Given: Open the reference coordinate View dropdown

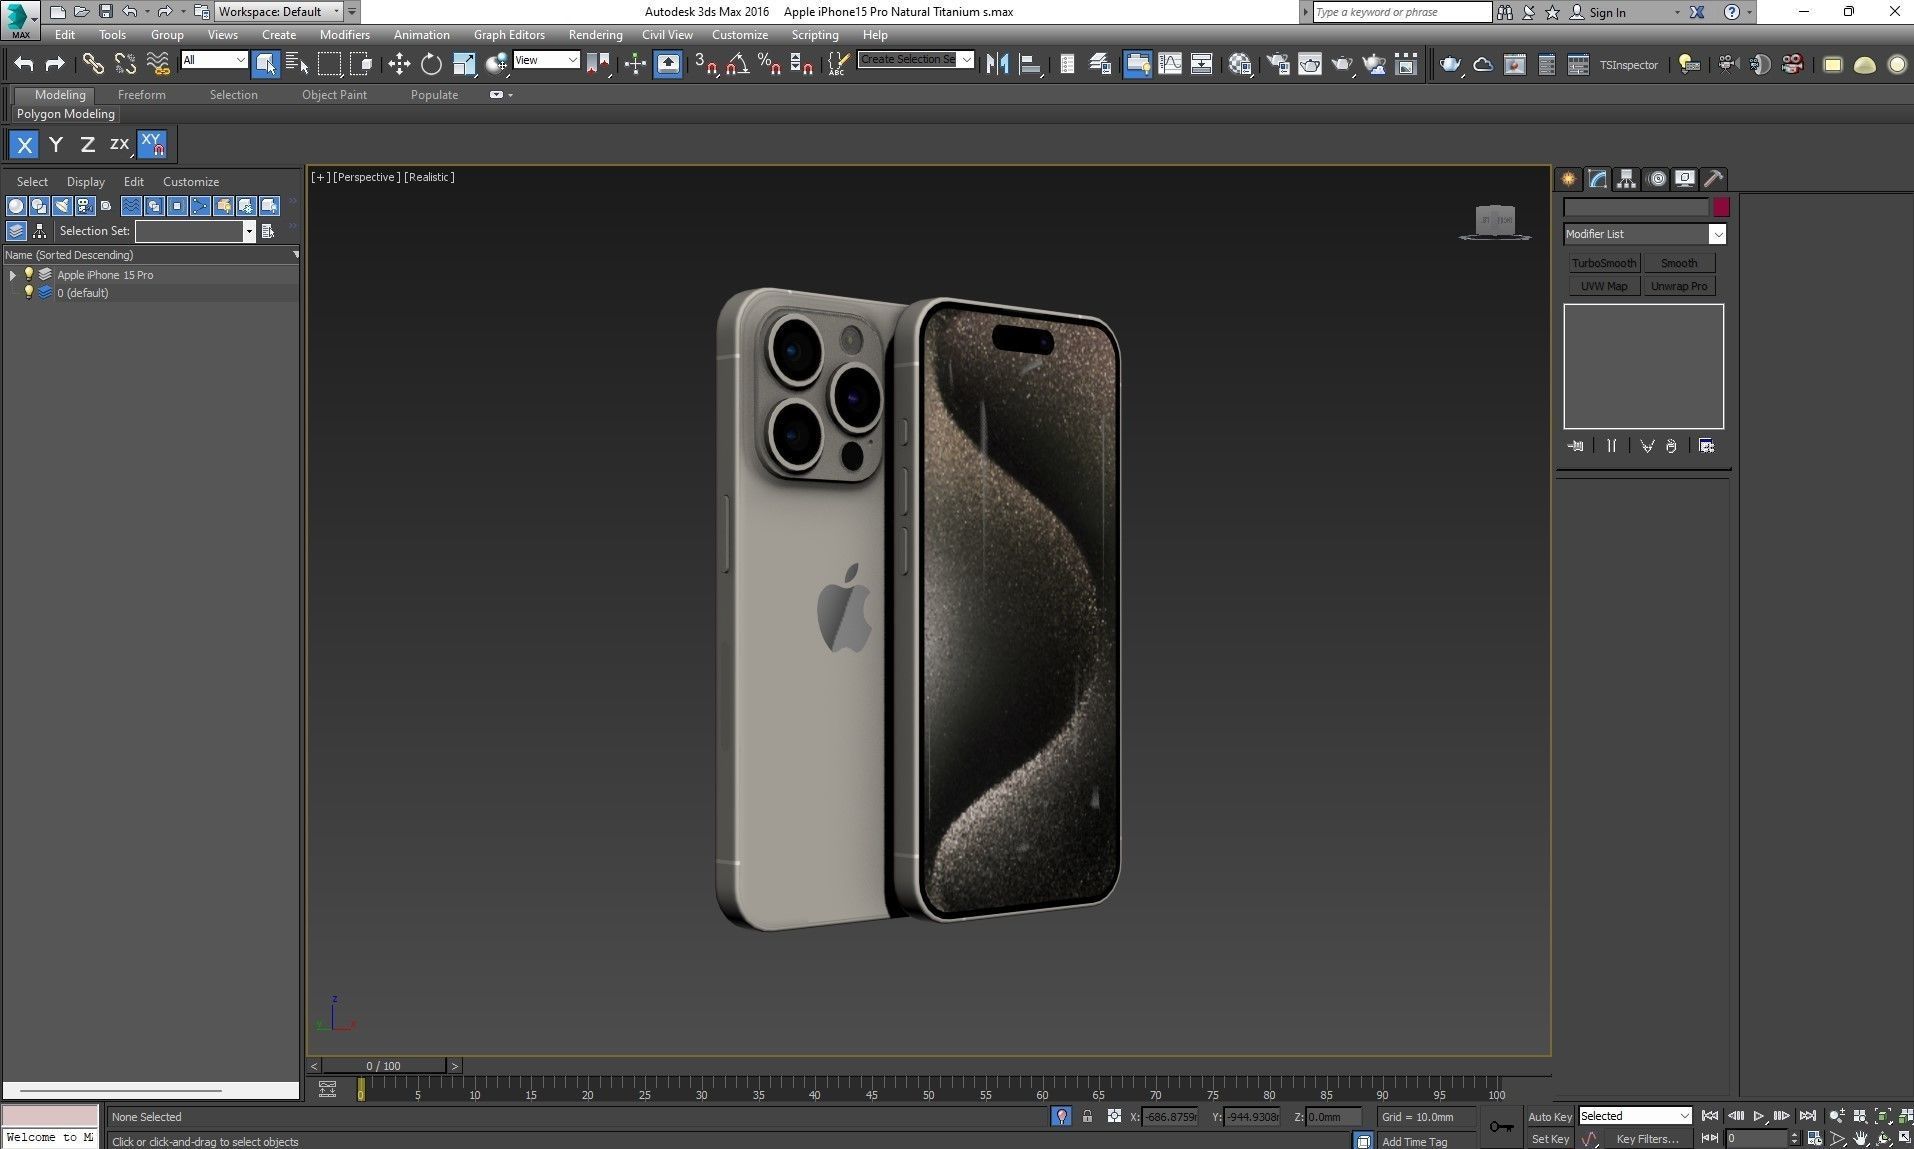Looking at the screenshot, I should click(546, 60).
